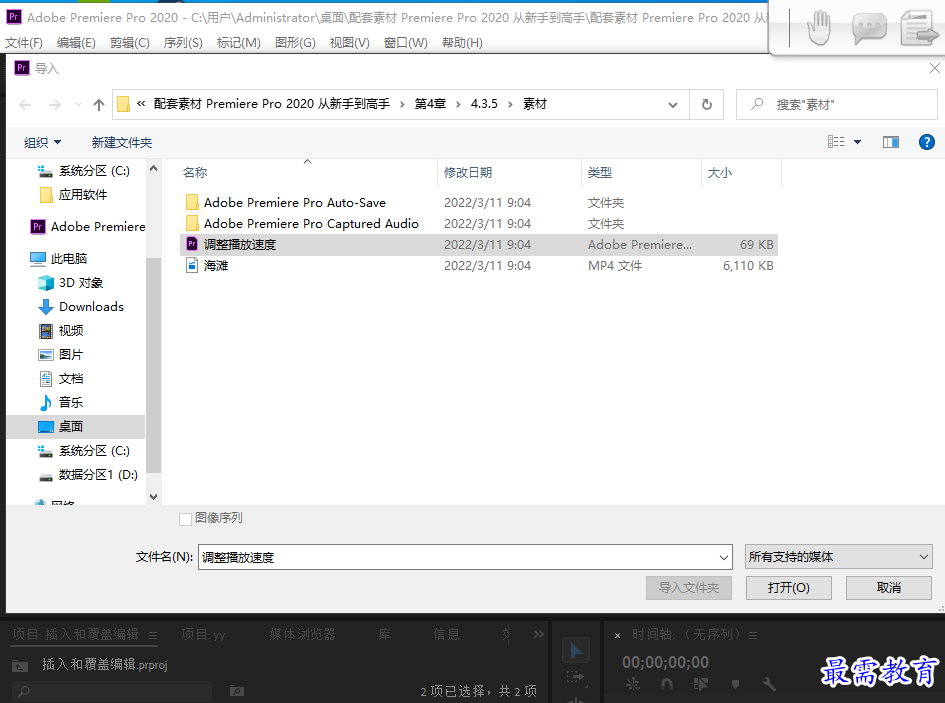Change the file view layout icon
The image size is (945, 703).
coord(836,142)
